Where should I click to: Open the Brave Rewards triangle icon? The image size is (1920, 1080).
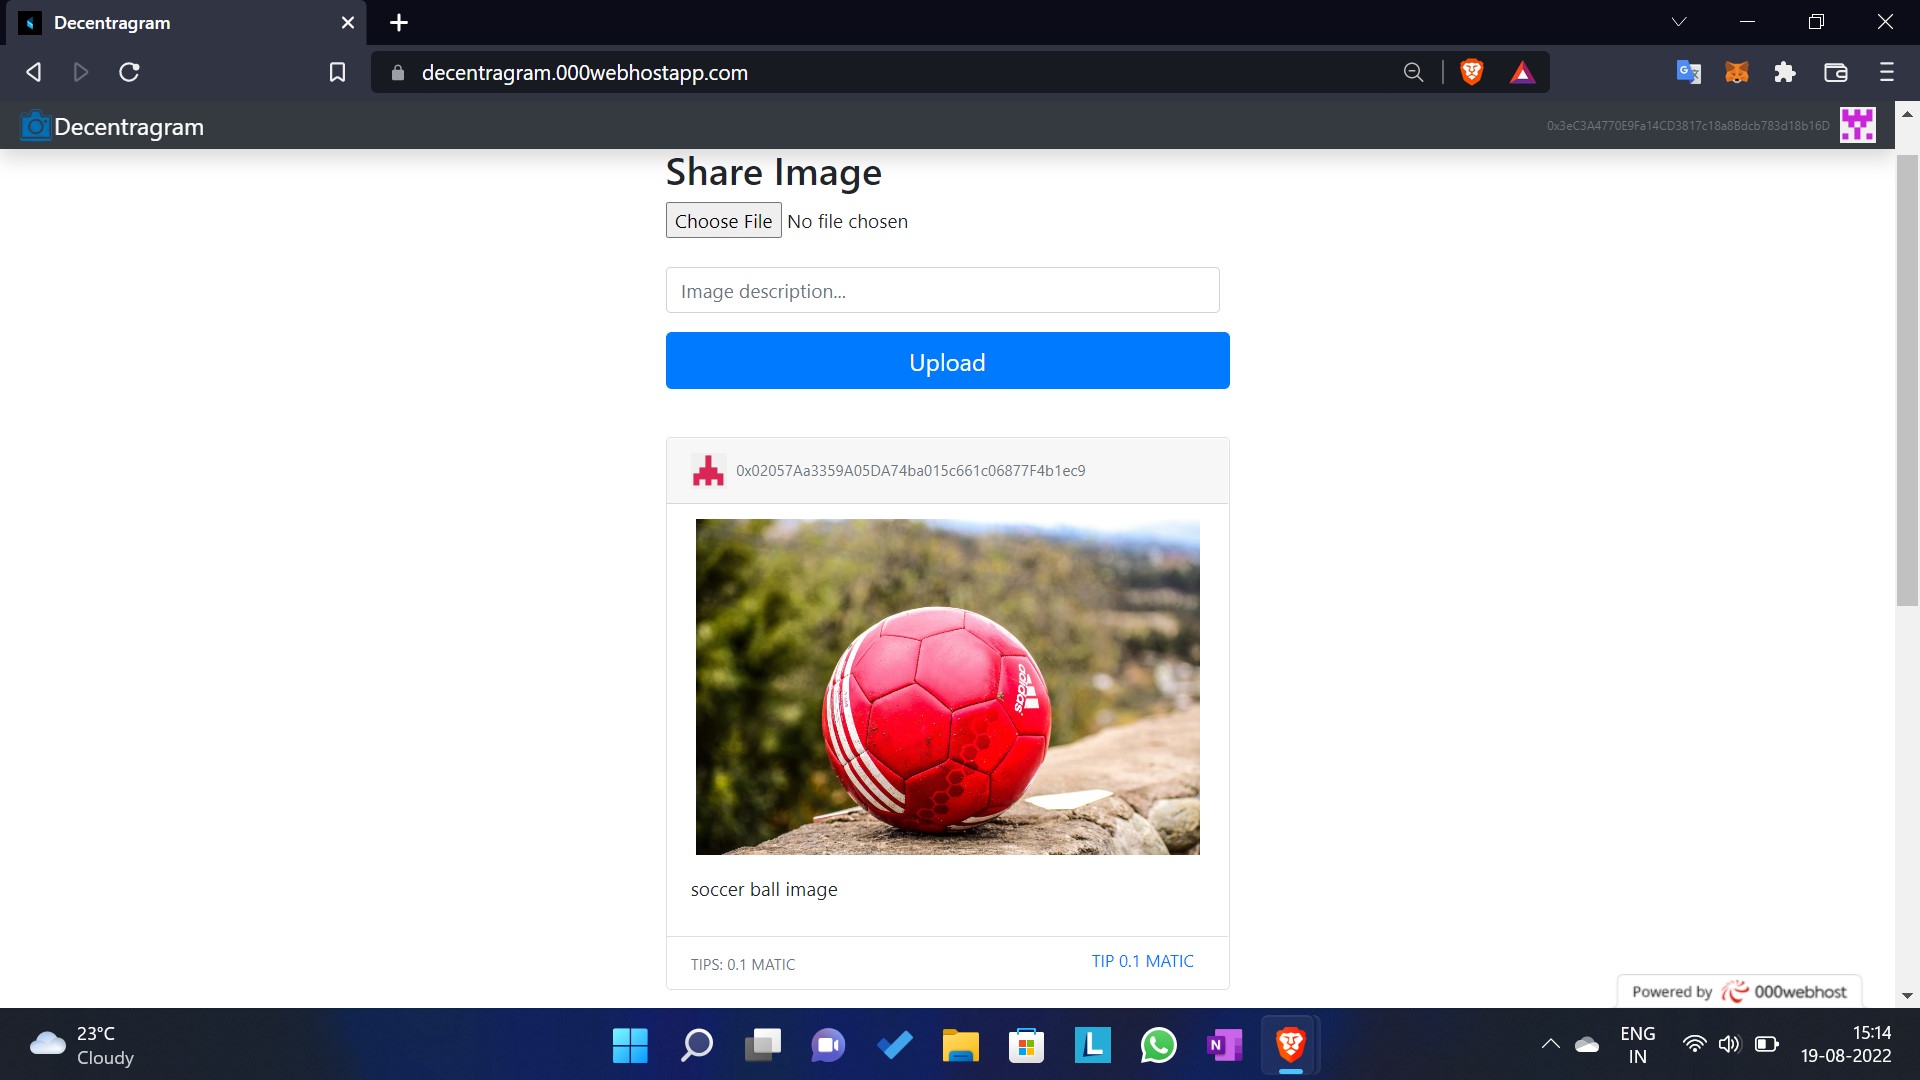click(1522, 72)
